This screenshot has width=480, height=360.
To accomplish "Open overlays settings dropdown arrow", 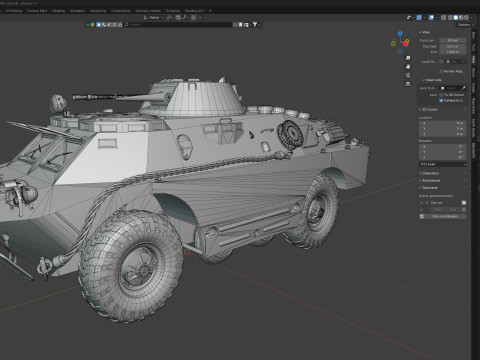I will (x=436, y=17).
